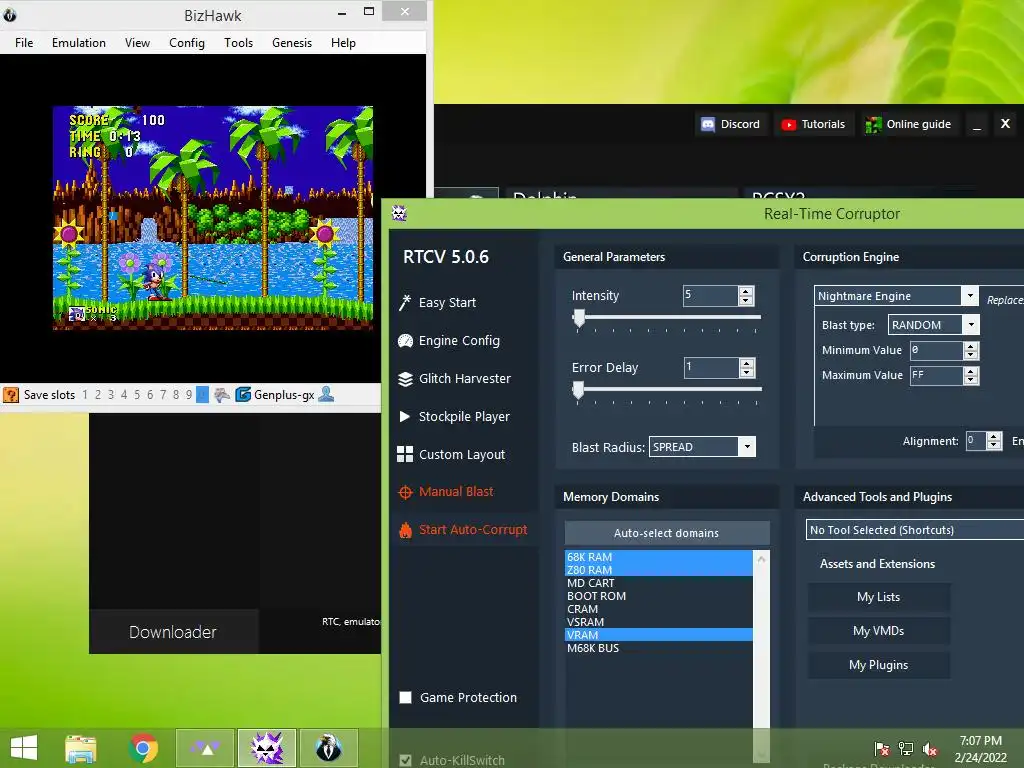
Task: Open the My Plugins button
Action: pos(878,665)
